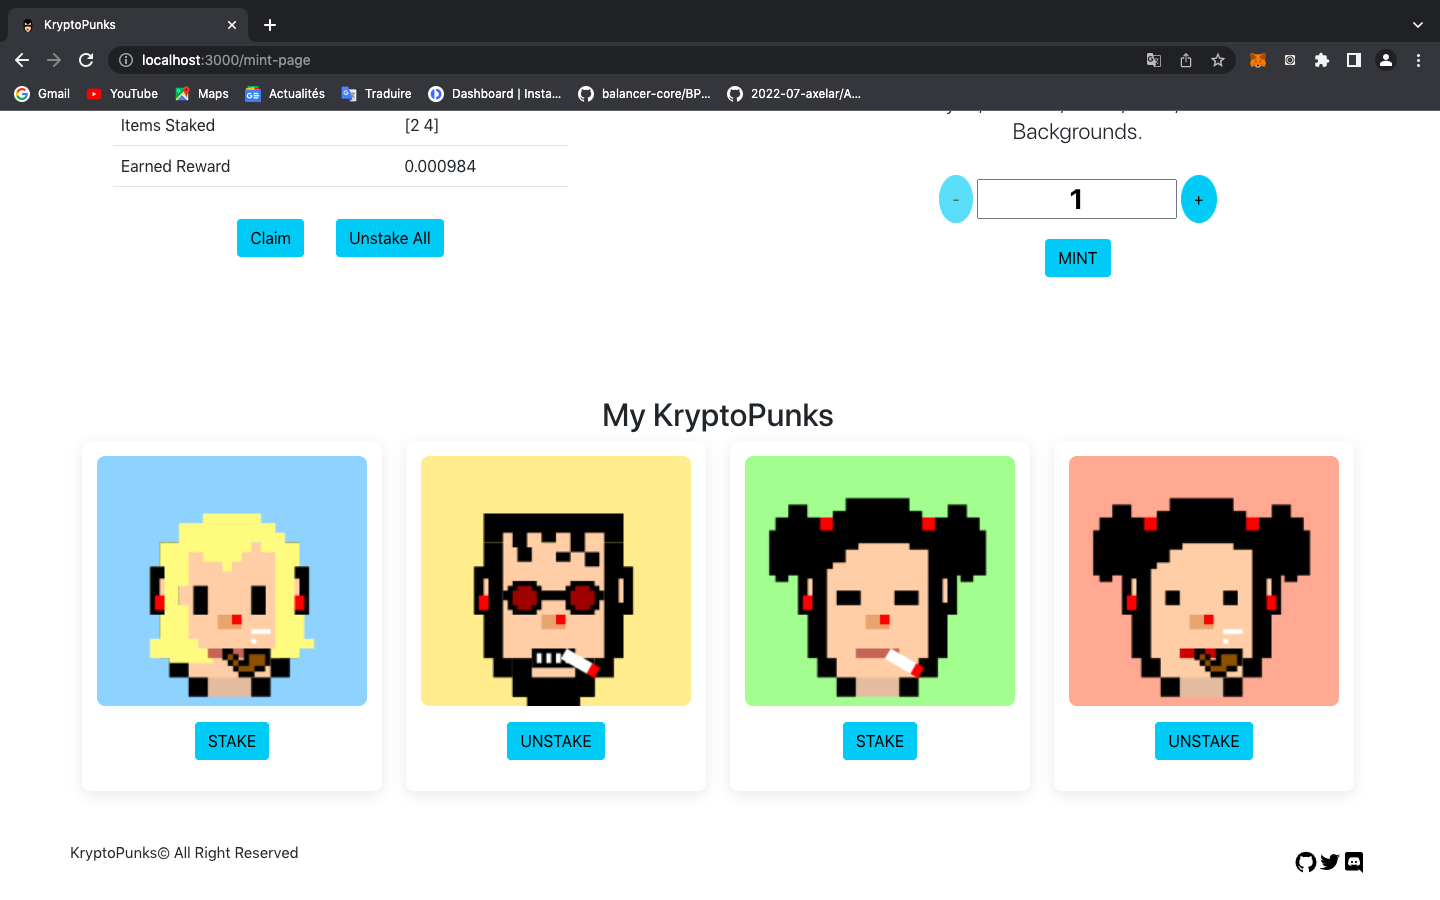Open the Actualités bookmark

click(x=285, y=94)
